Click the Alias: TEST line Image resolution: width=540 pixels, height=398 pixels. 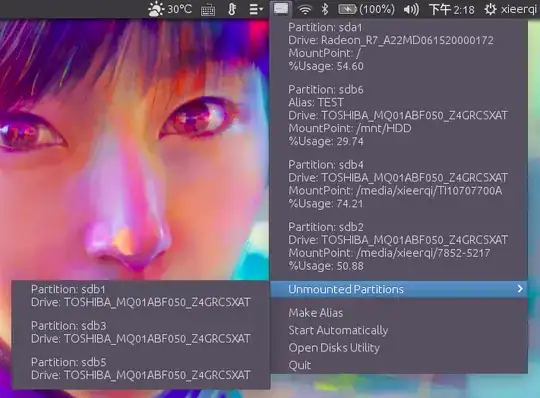tap(316, 102)
